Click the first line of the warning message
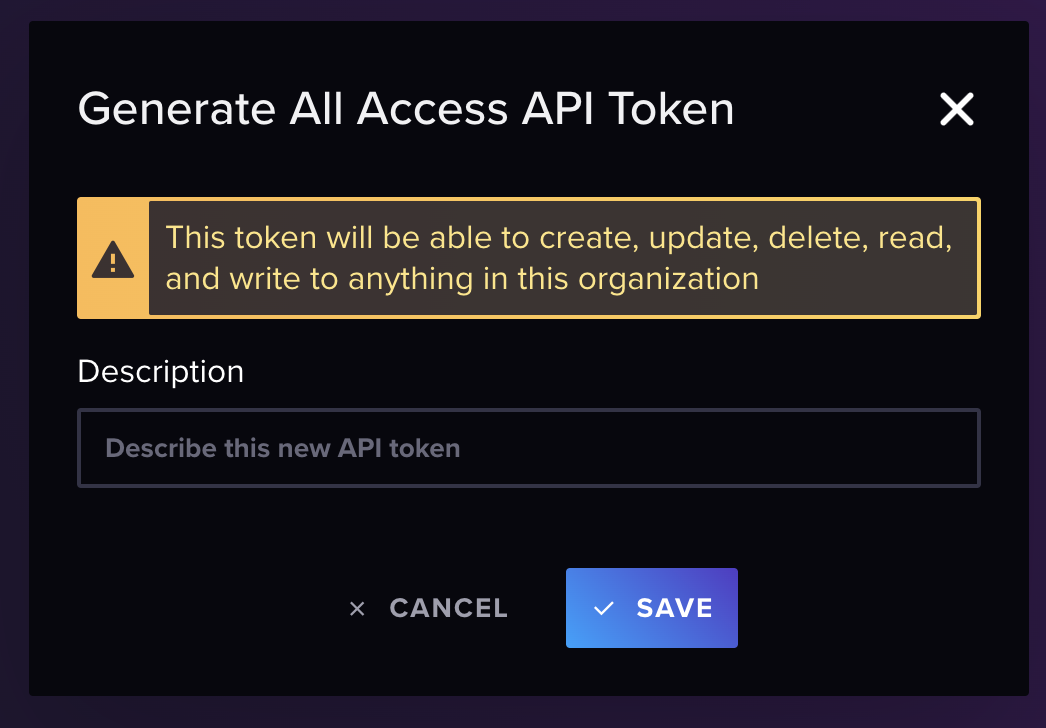The width and height of the screenshot is (1046, 728). click(559, 238)
